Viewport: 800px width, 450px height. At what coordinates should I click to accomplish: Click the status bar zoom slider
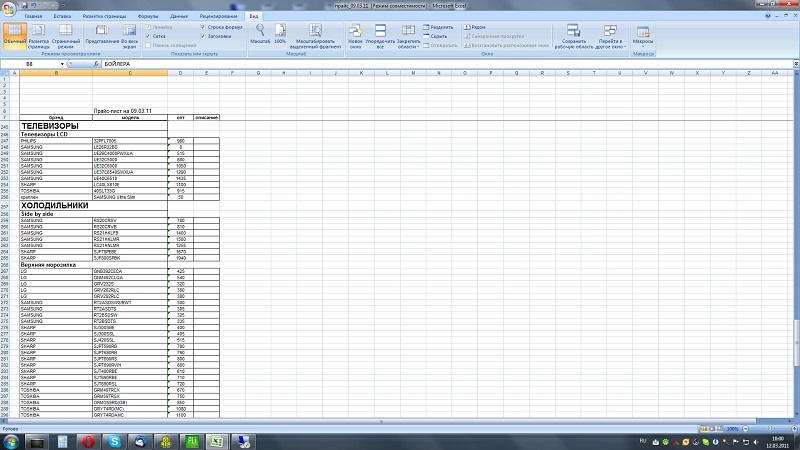[769, 429]
